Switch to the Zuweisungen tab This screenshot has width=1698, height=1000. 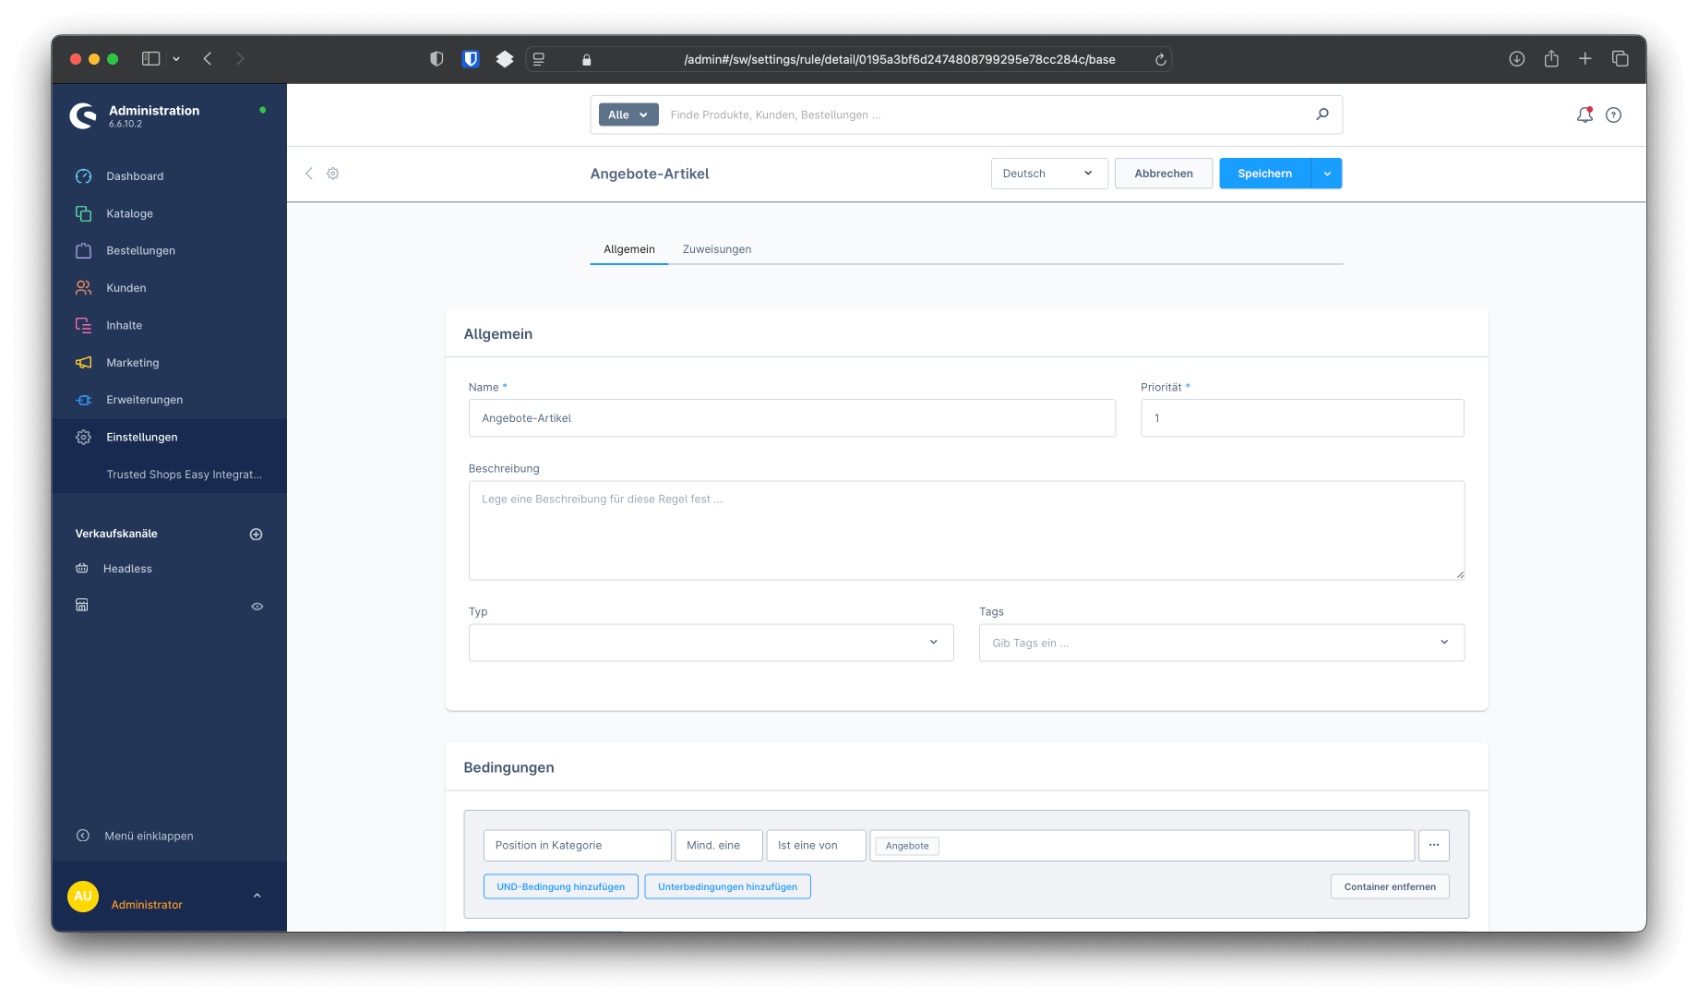[x=716, y=249]
